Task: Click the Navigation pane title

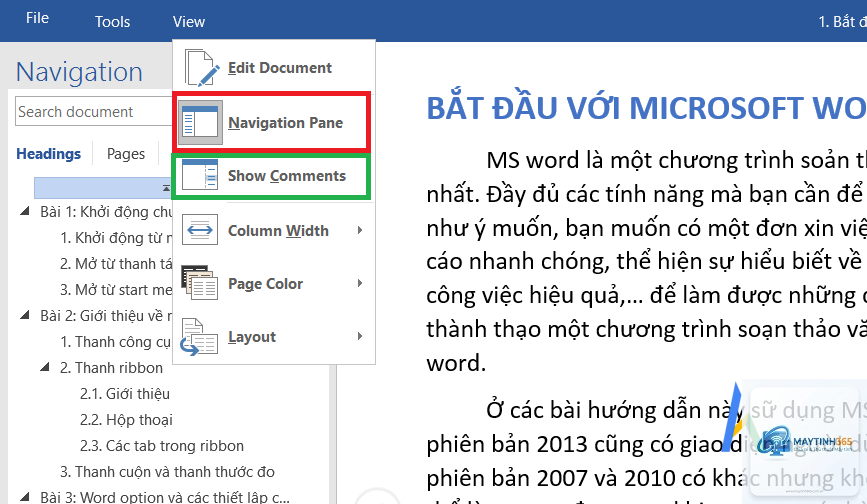Action: click(79, 72)
